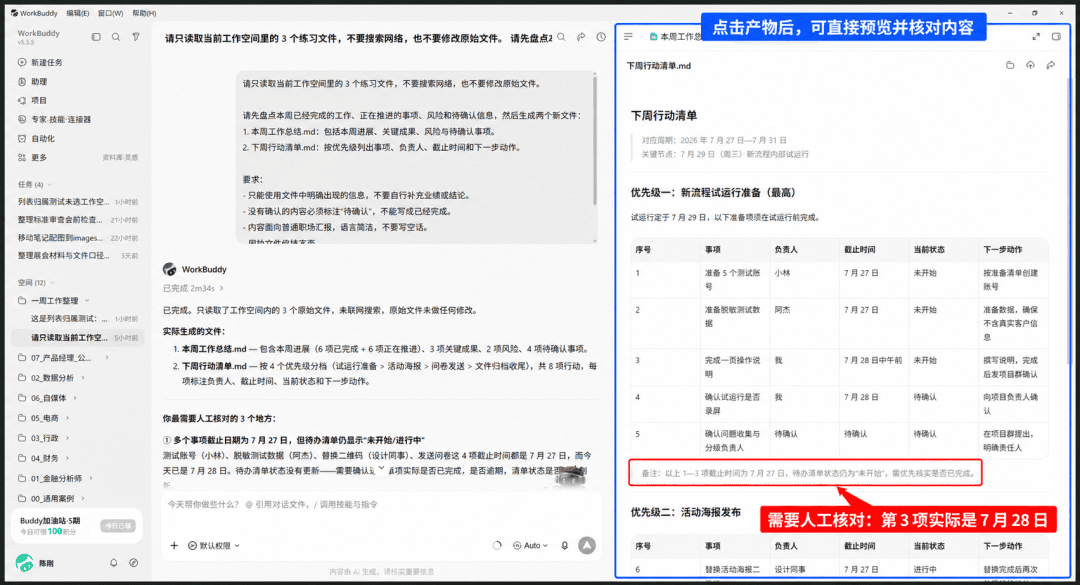Open the 编辑(E) menu

point(78,13)
